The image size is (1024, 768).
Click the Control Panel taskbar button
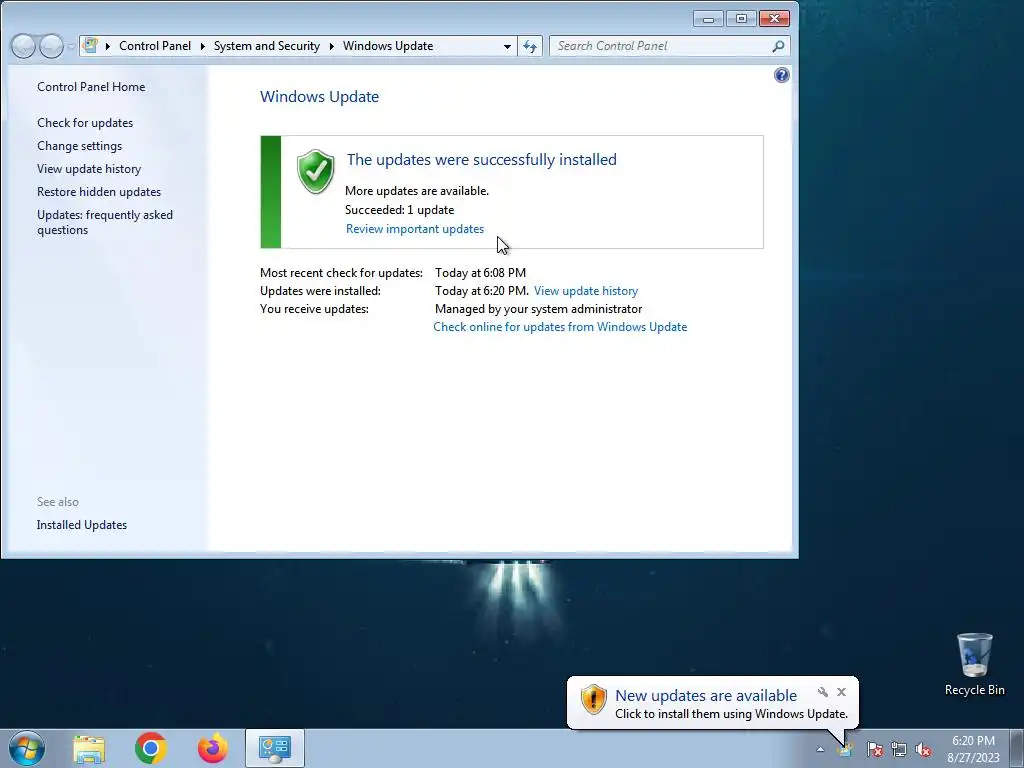[275, 748]
